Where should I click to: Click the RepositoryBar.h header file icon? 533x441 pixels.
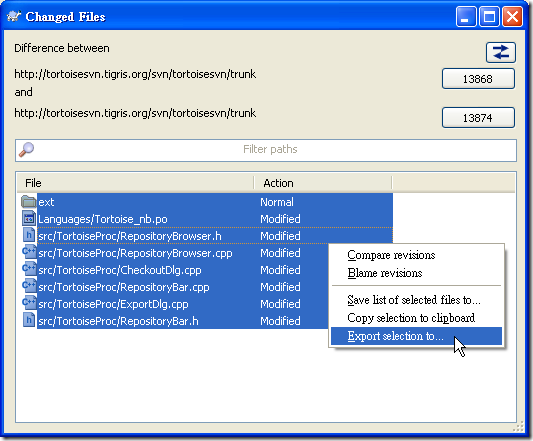click(x=29, y=320)
